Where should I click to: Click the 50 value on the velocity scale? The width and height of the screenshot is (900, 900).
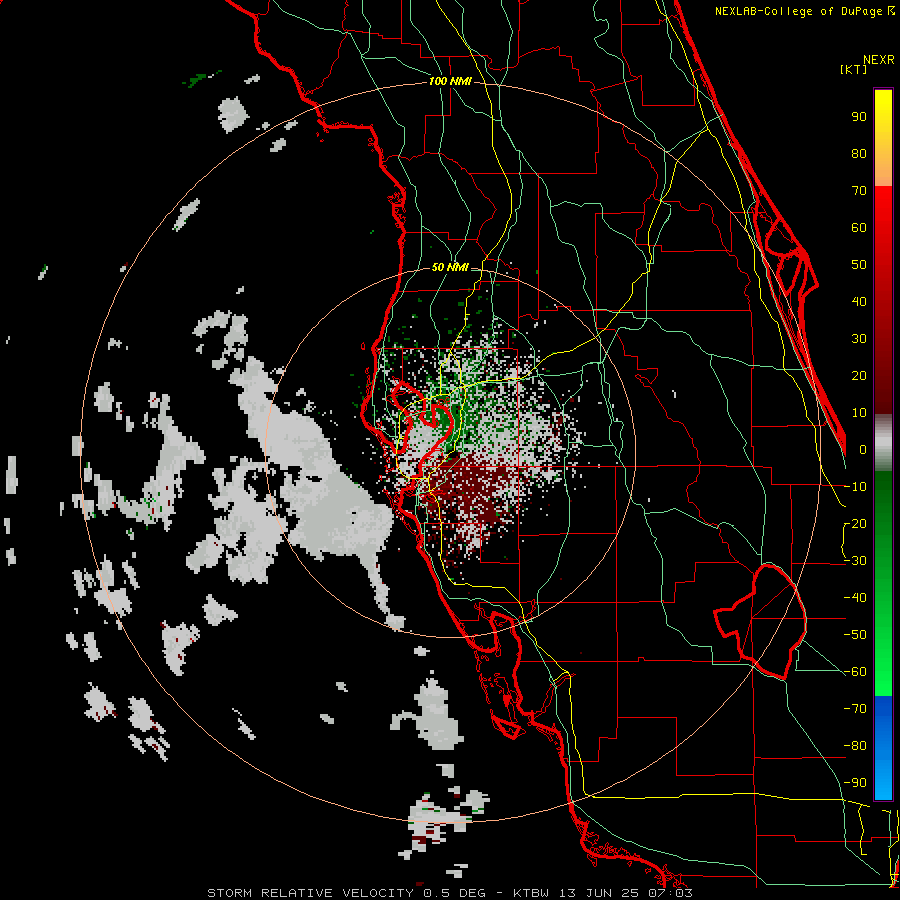tap(859, 264)
